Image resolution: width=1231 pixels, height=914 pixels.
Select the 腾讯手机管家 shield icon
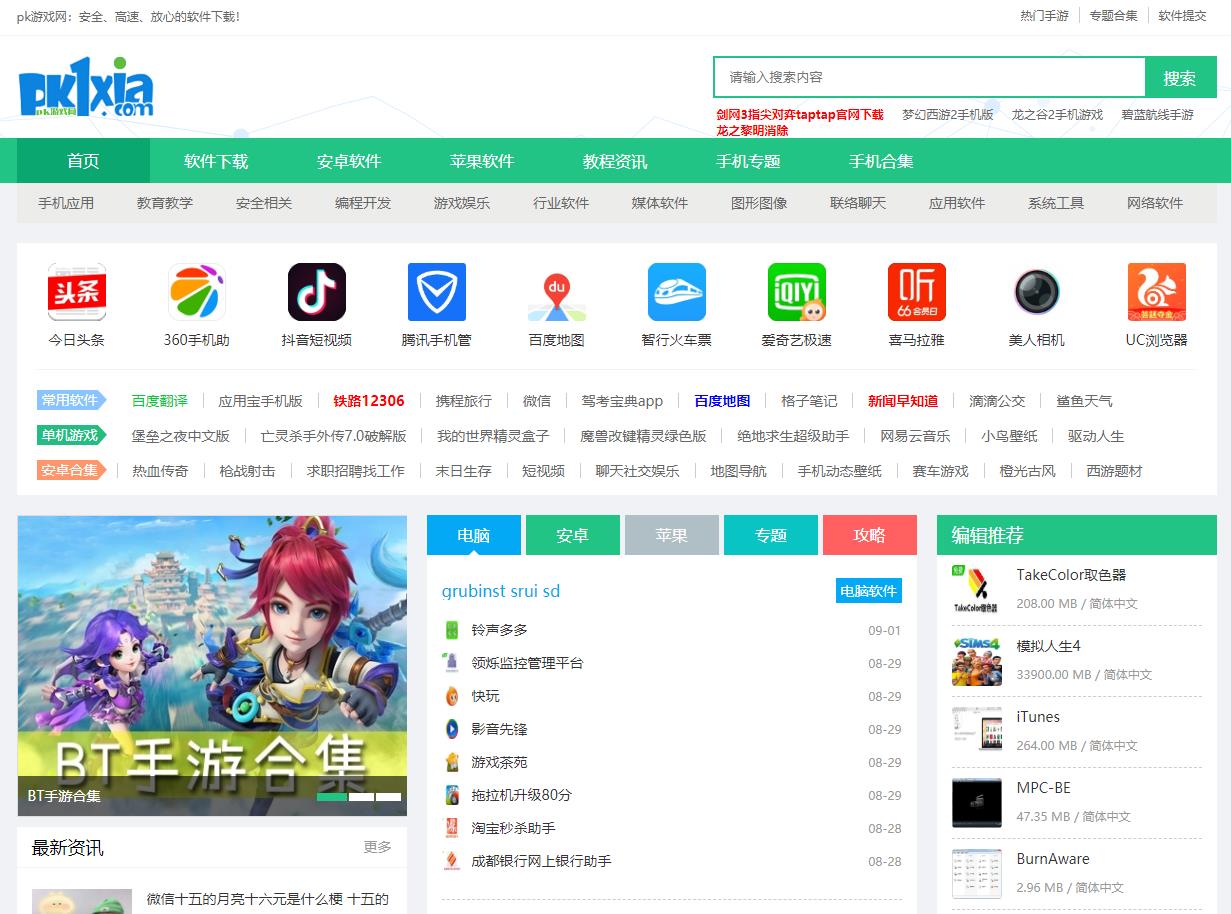437,292
